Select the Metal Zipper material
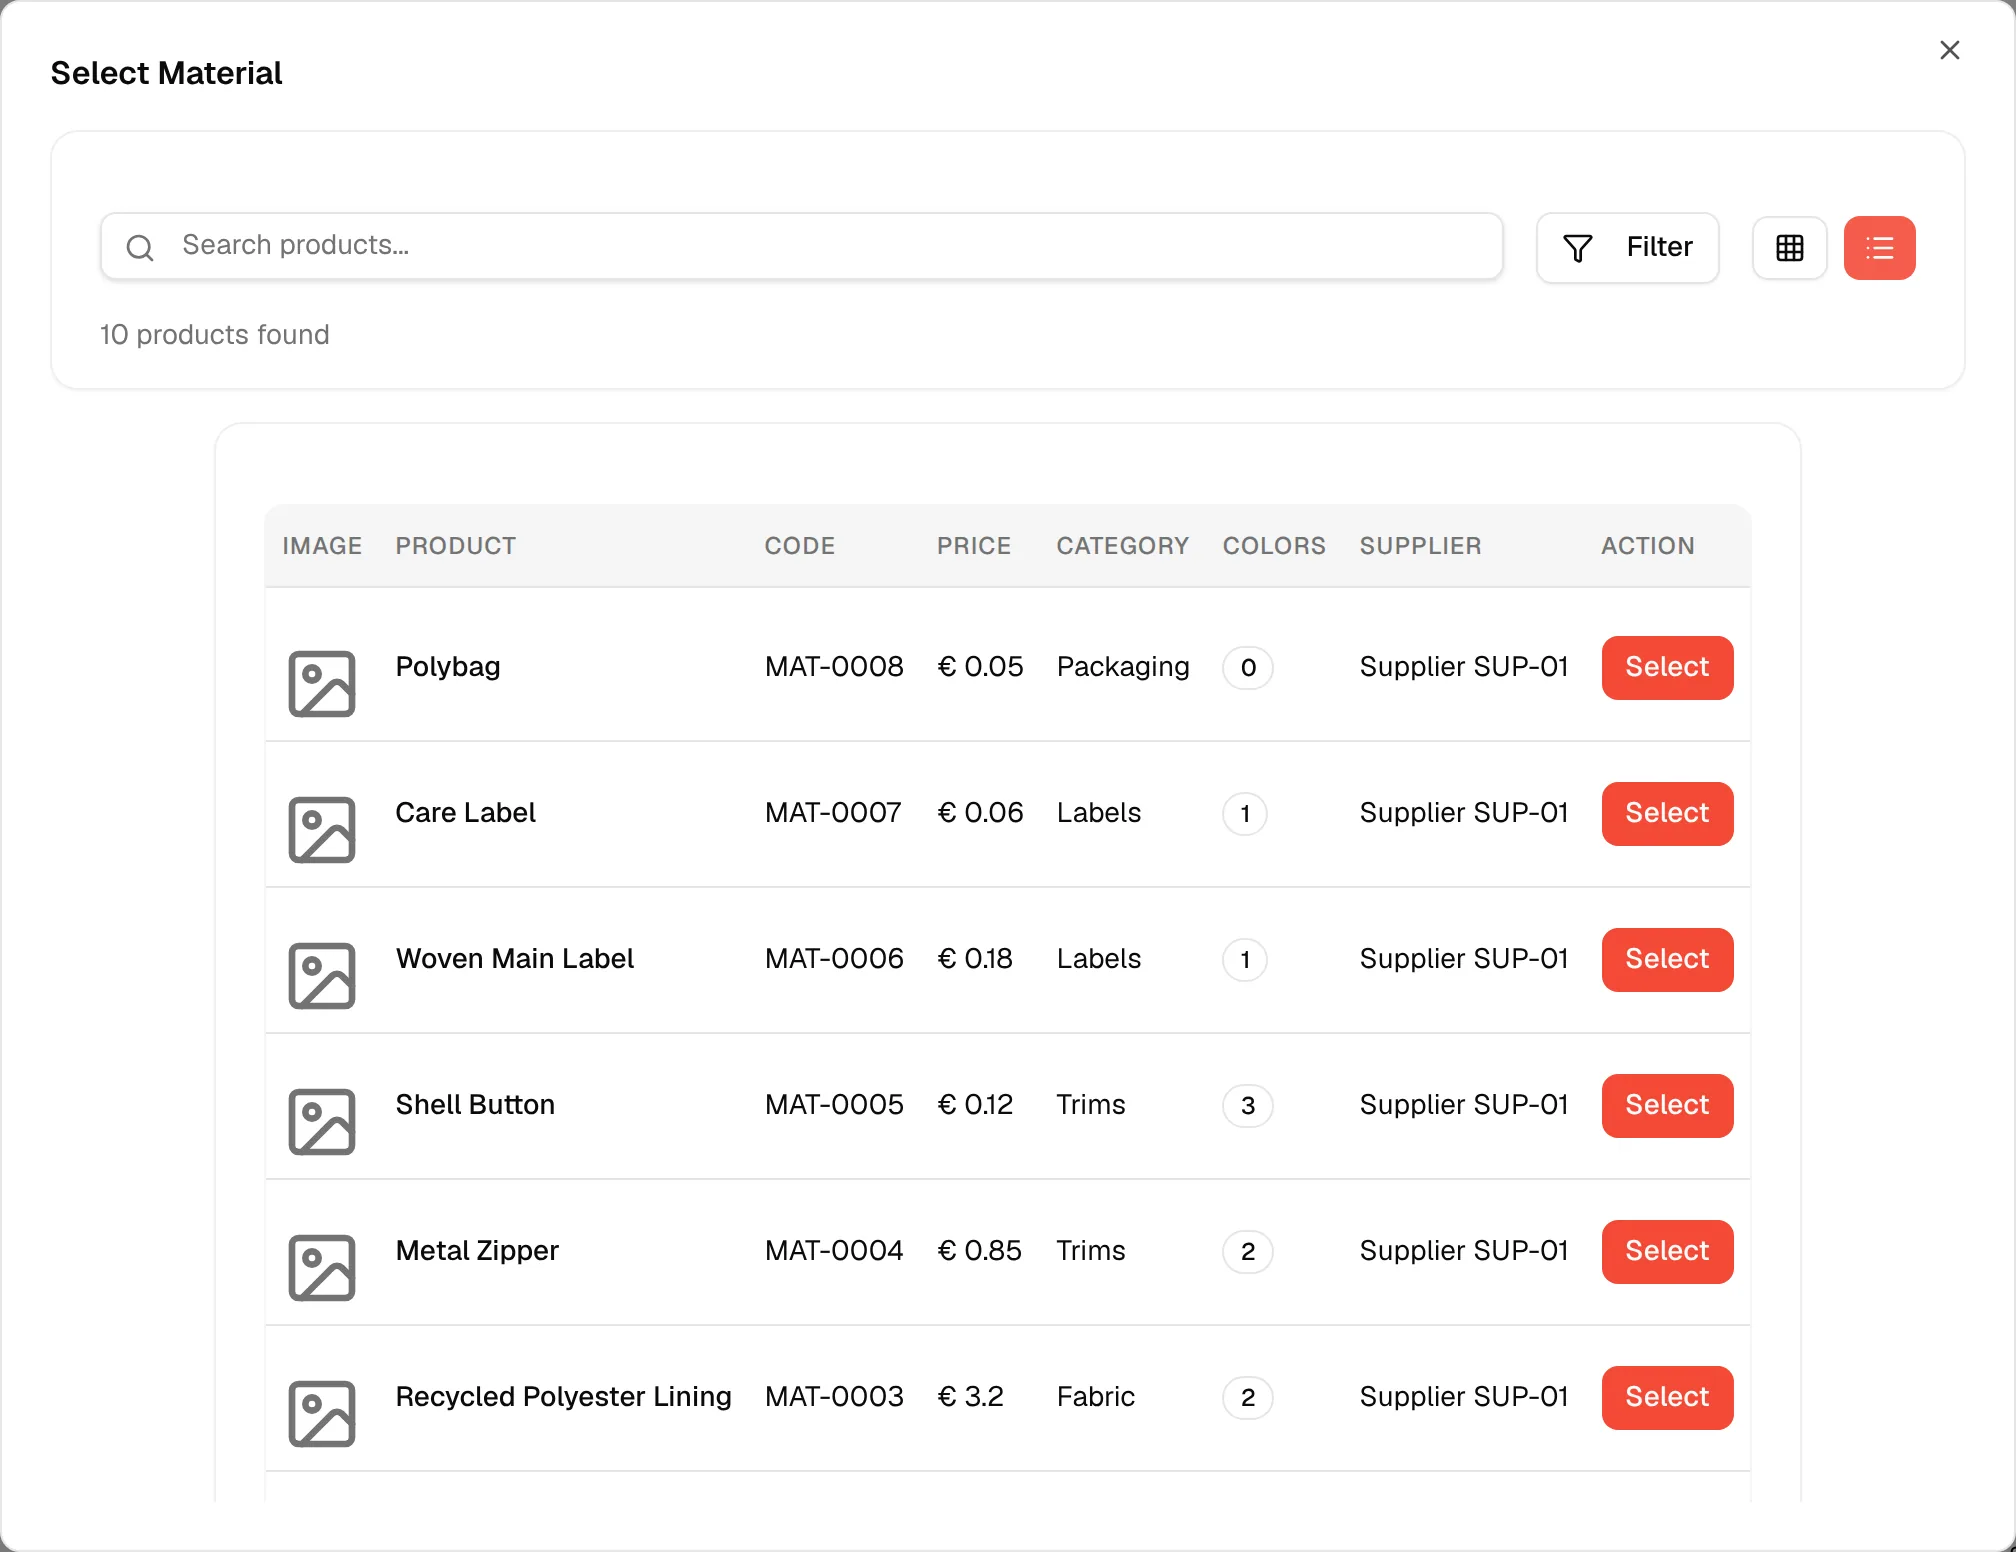 click(x=1667, y=1251)
